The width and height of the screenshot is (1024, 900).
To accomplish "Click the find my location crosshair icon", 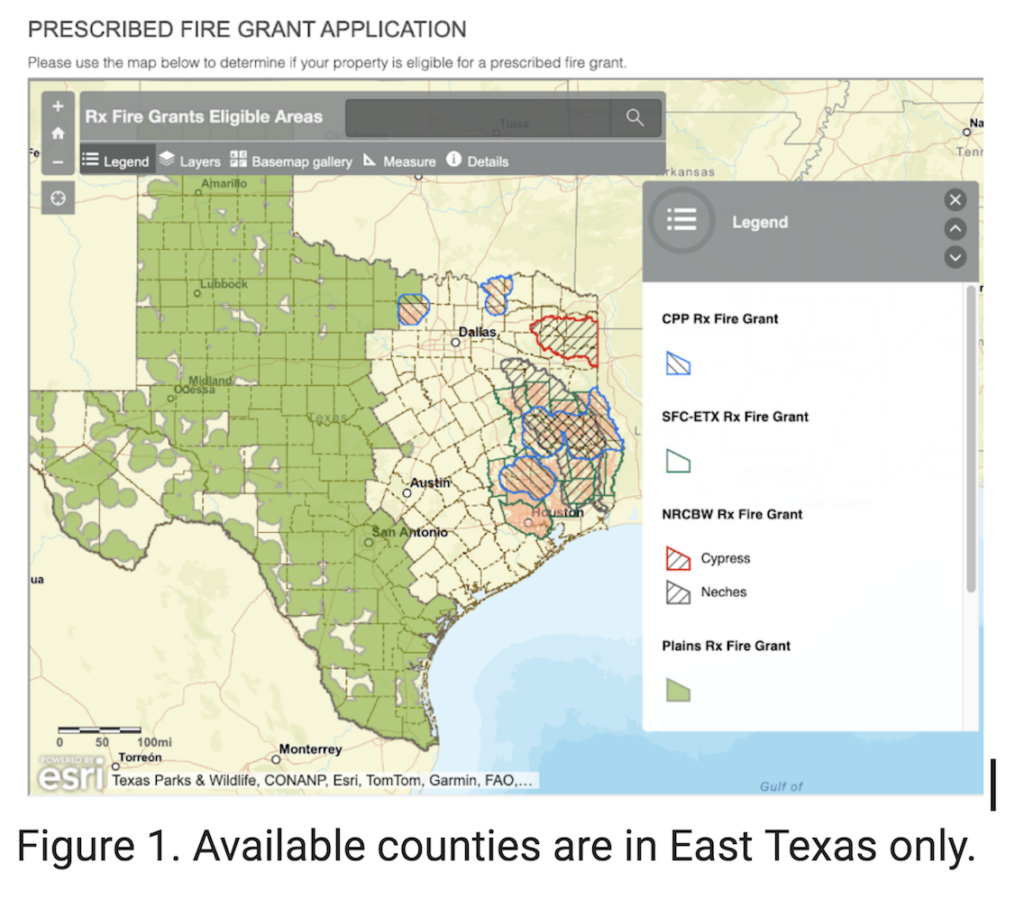I will pos(57,197).
